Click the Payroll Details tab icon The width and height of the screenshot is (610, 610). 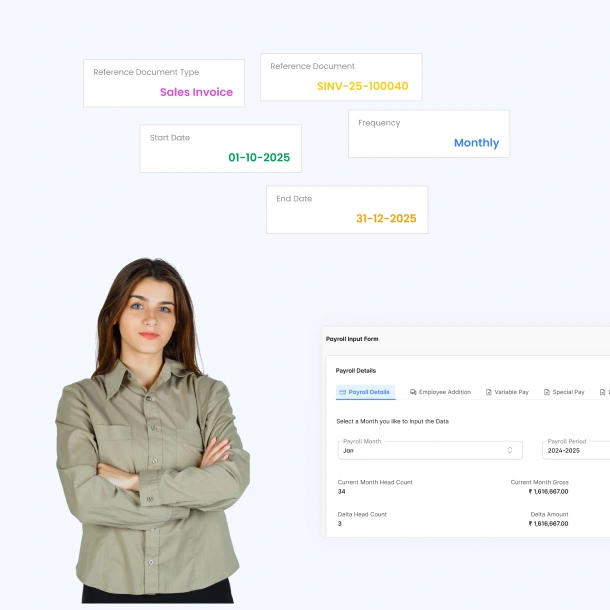pos(343,392)
